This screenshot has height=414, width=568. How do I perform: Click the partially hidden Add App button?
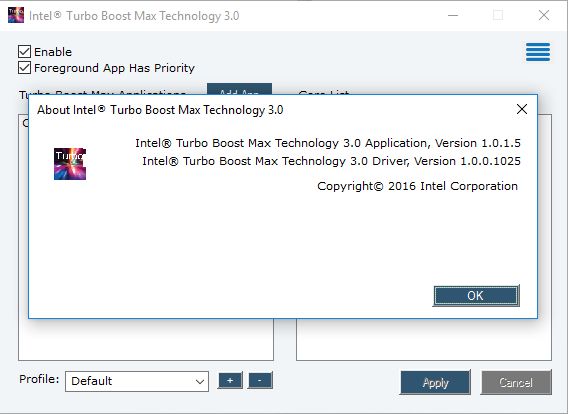(x=239, y=89)
